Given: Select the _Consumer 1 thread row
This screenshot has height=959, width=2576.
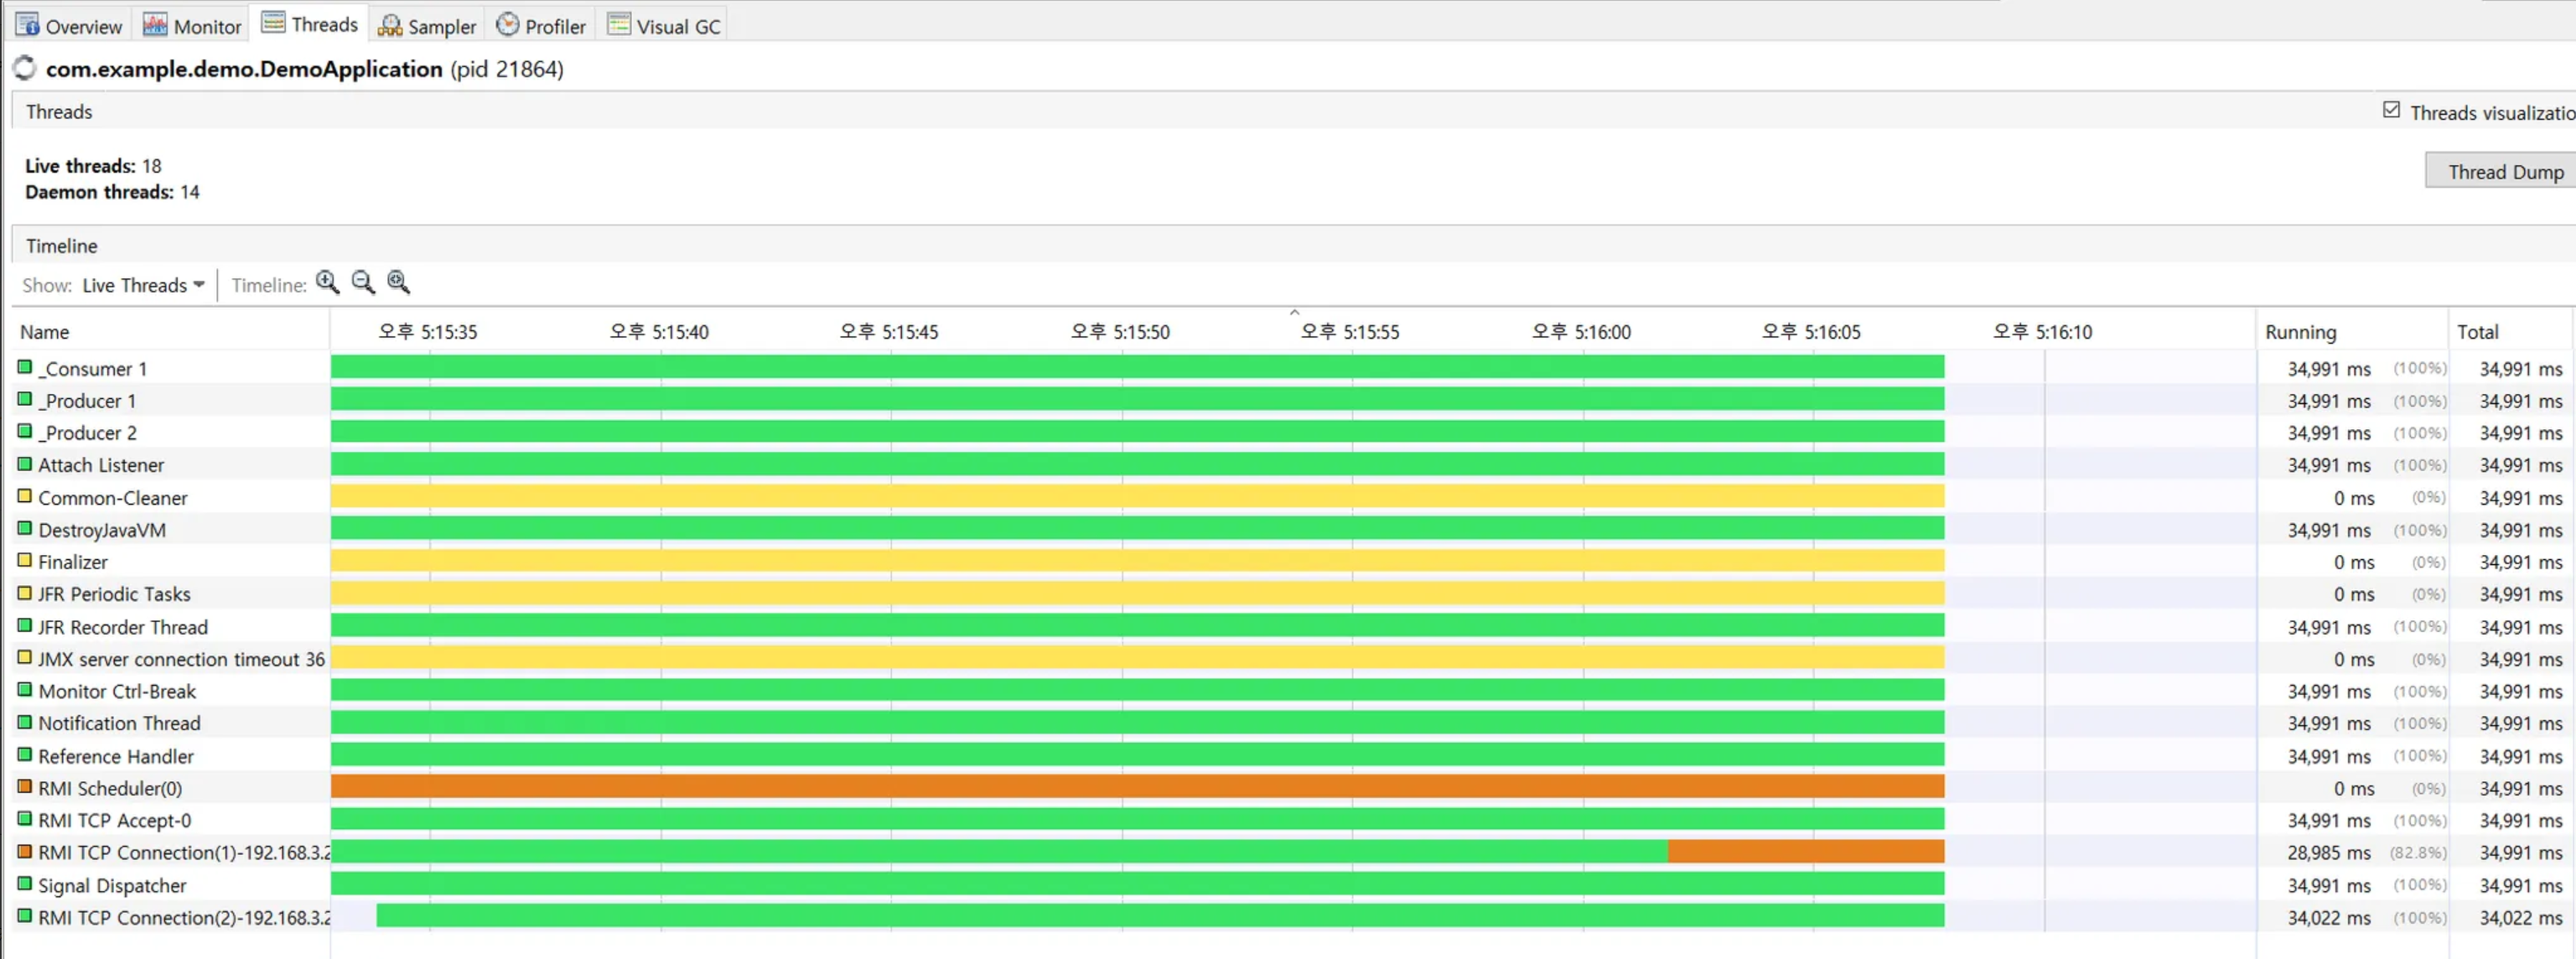Looking at the screenshot, I should pyautogui.click(x=93, y=369).
